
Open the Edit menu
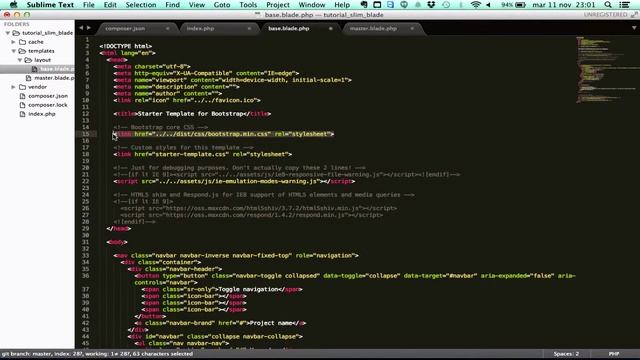(110, 5)
